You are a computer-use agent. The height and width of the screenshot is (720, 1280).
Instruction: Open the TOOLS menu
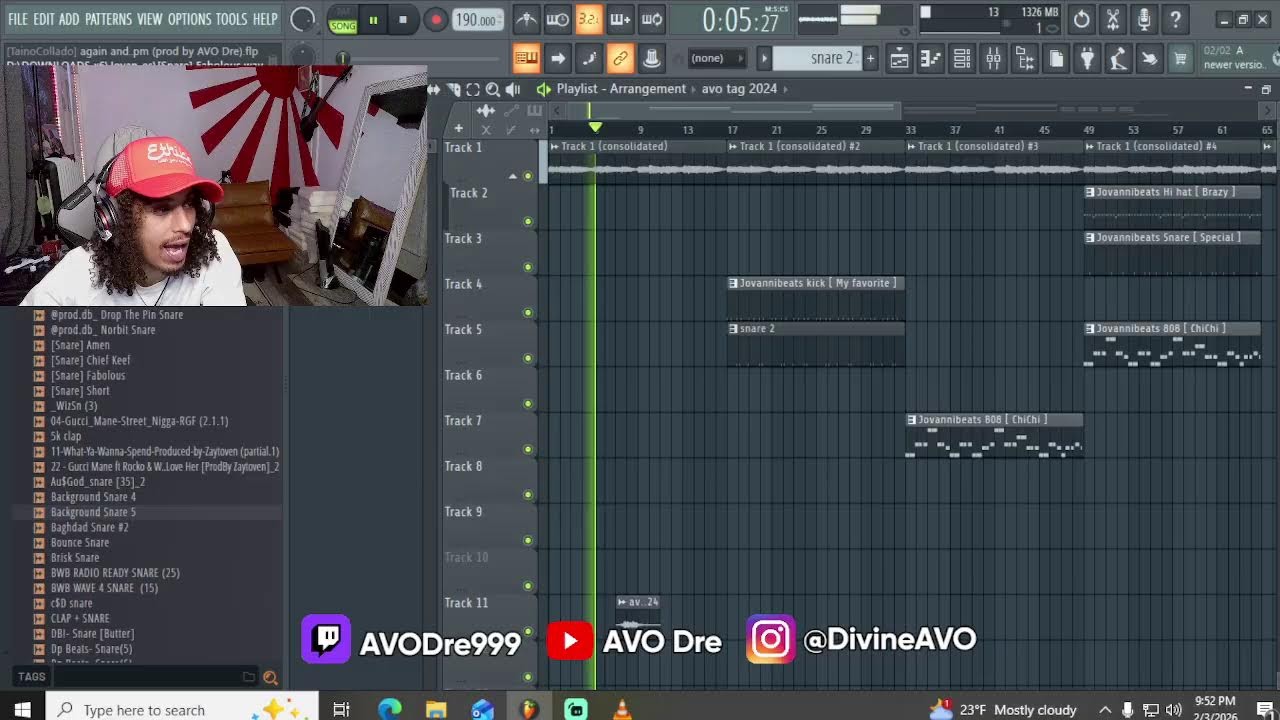point(231,19)
